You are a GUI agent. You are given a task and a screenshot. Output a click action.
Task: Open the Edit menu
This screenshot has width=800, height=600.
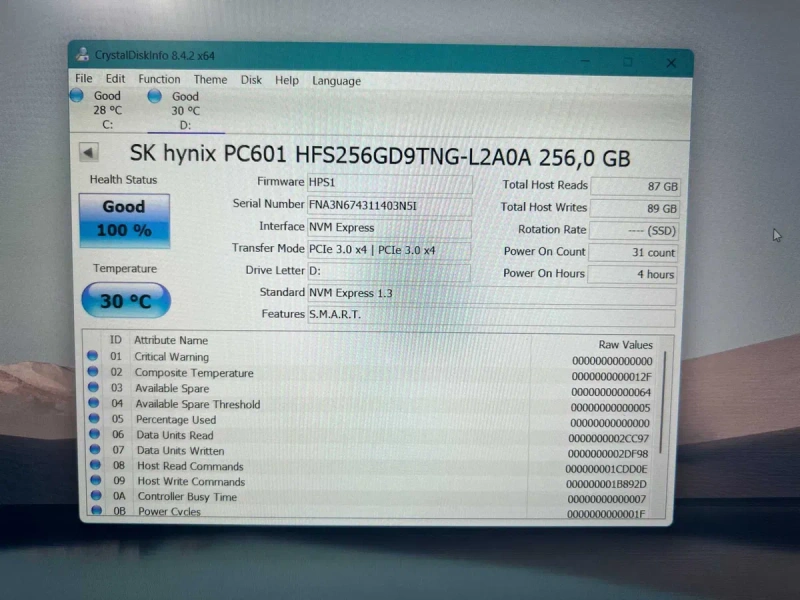[115, 79]
